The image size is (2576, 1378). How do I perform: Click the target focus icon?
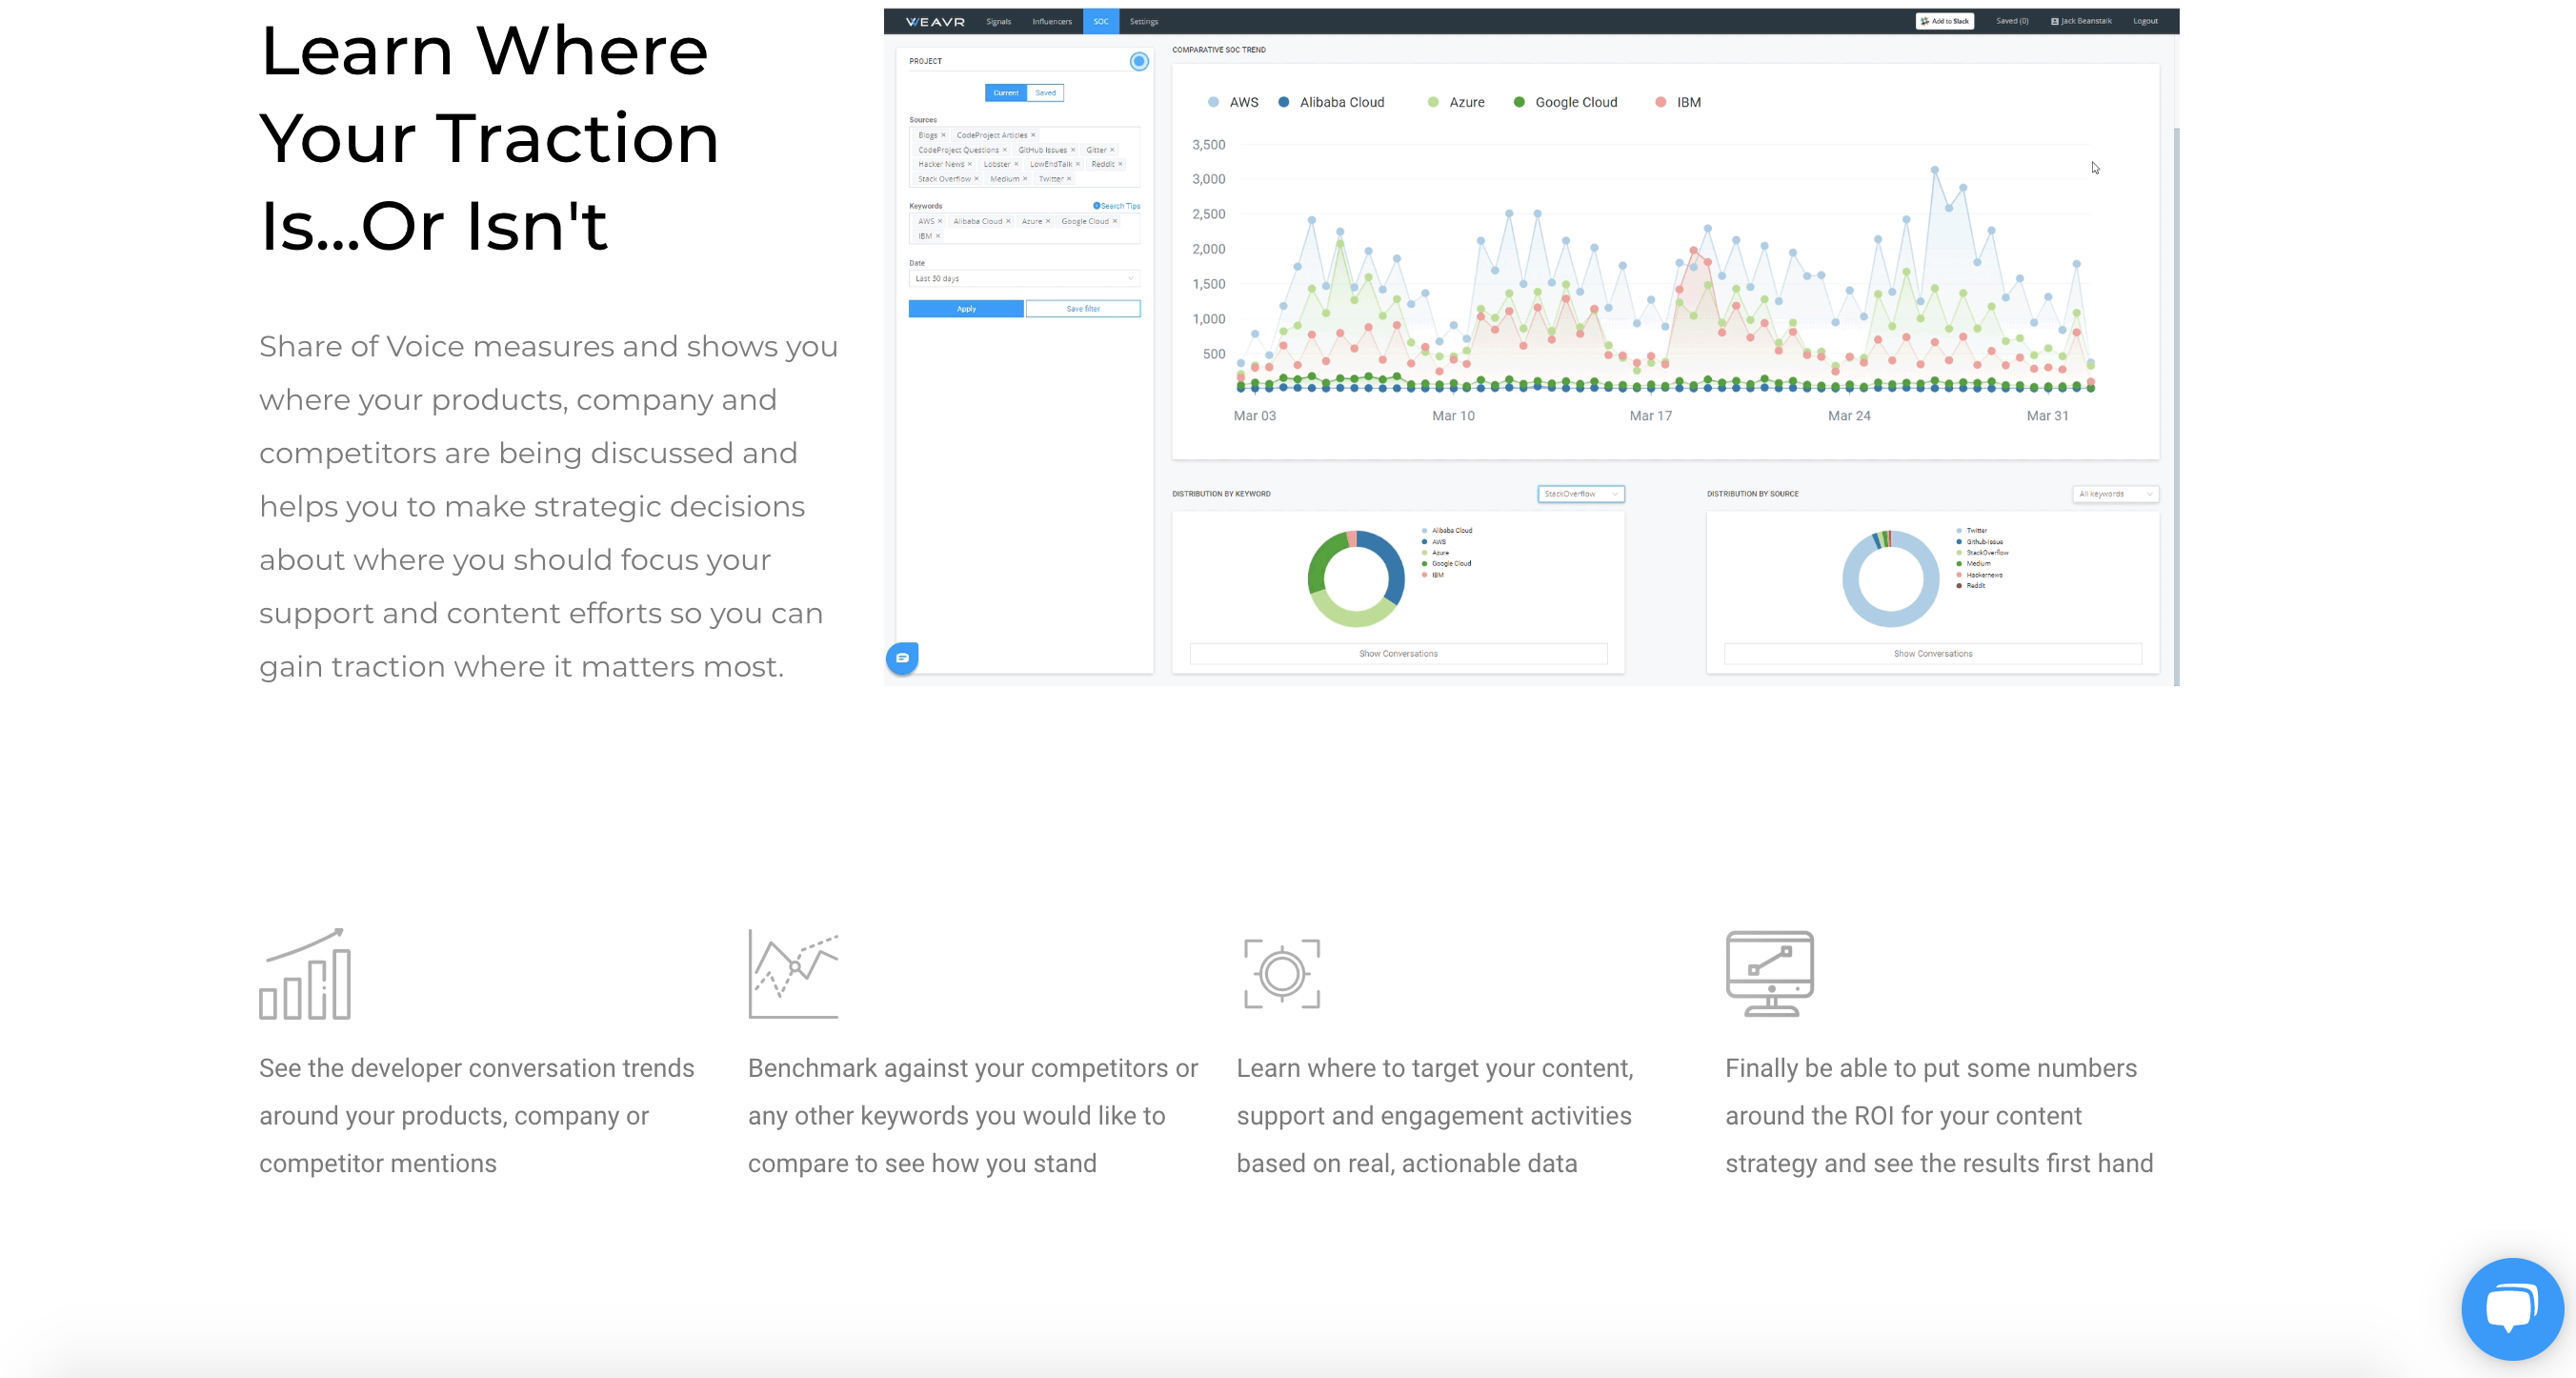coord(1281,973)
